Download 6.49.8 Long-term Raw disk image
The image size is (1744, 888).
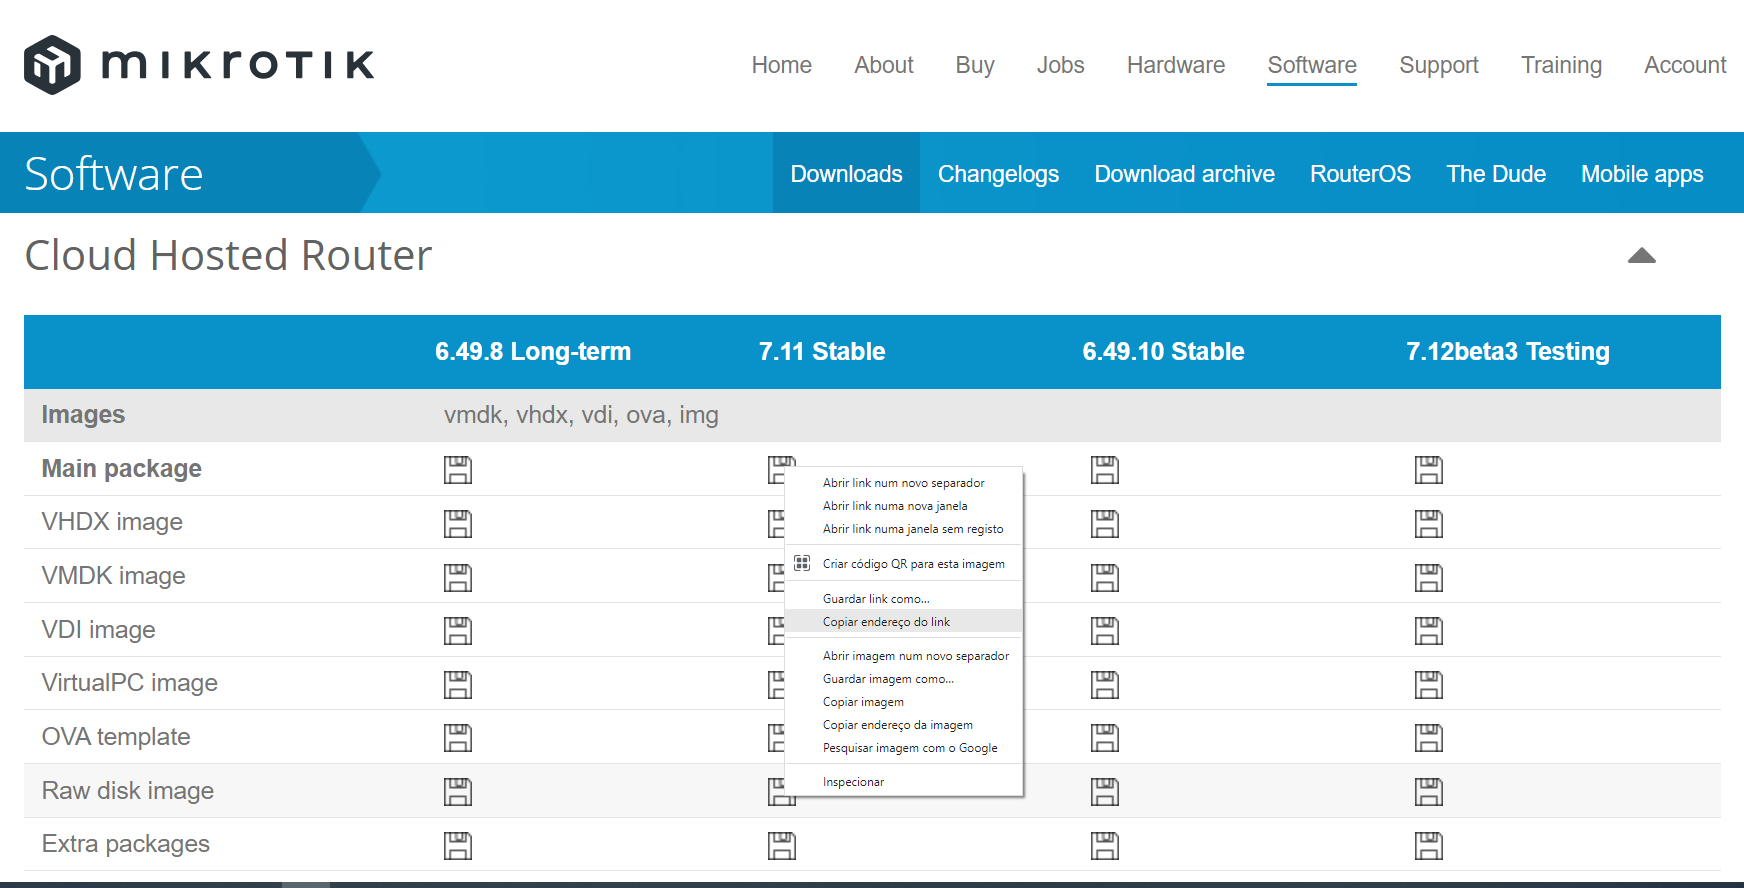[x=458, y=792]
